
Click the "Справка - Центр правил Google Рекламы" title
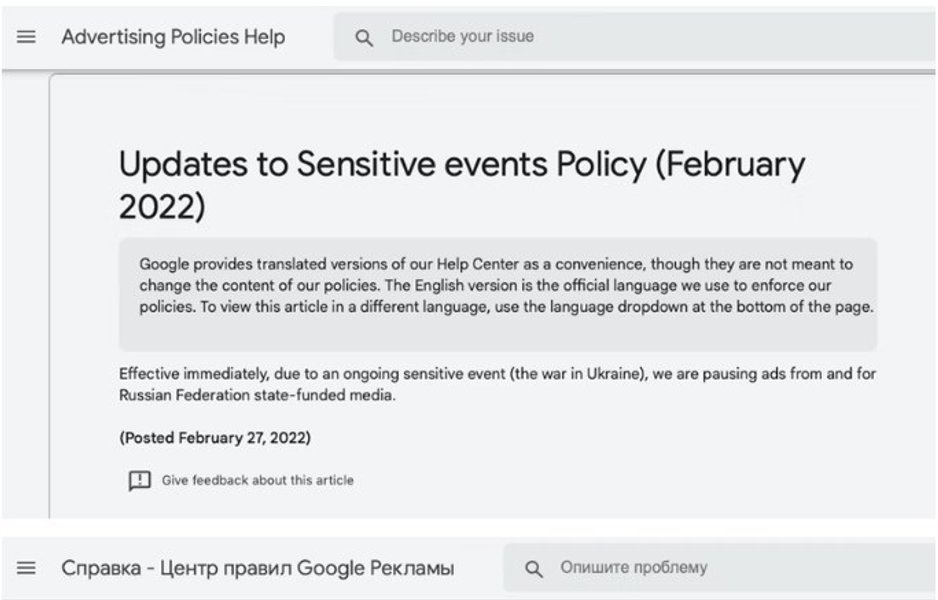tap(257, 568)
